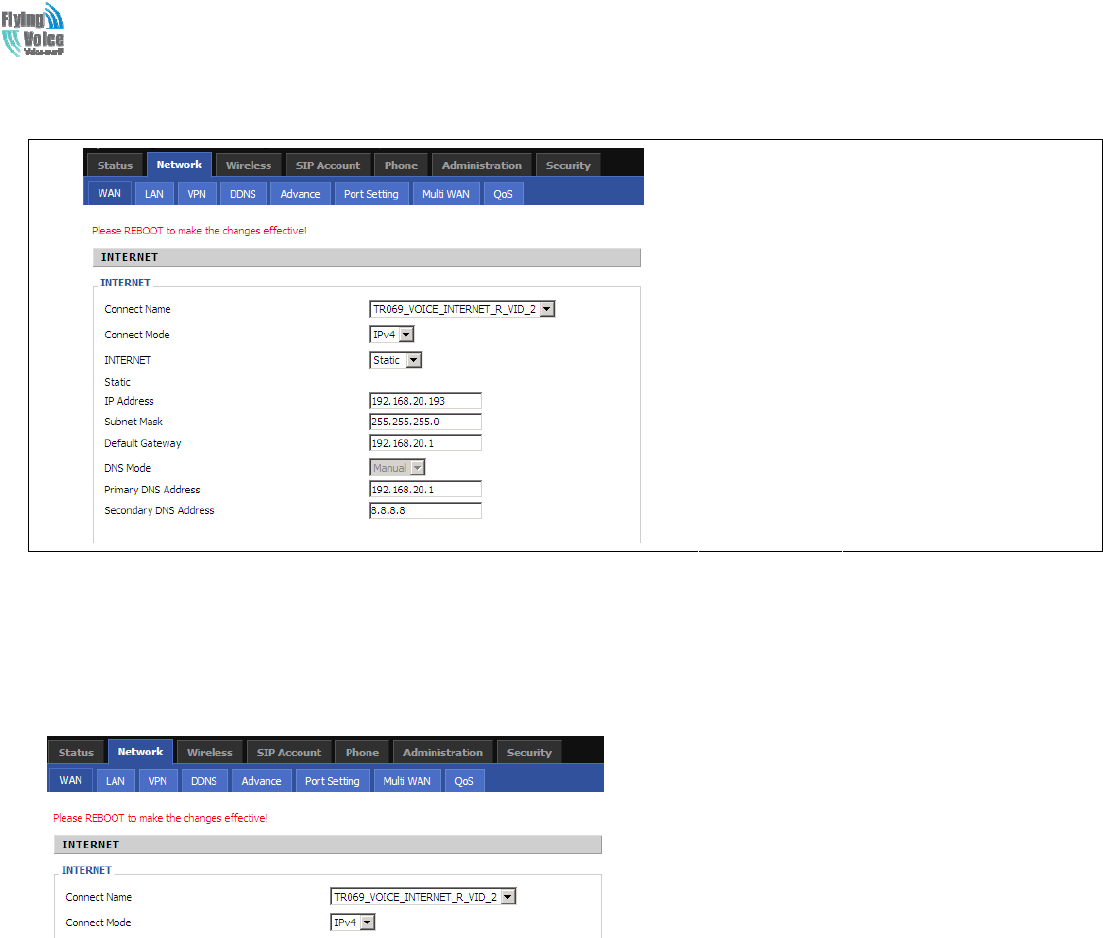Screen dimensions: 1103x938
Task: Click the Flying Voice logo
Action: pyautogui.click(x=33, y=30)
